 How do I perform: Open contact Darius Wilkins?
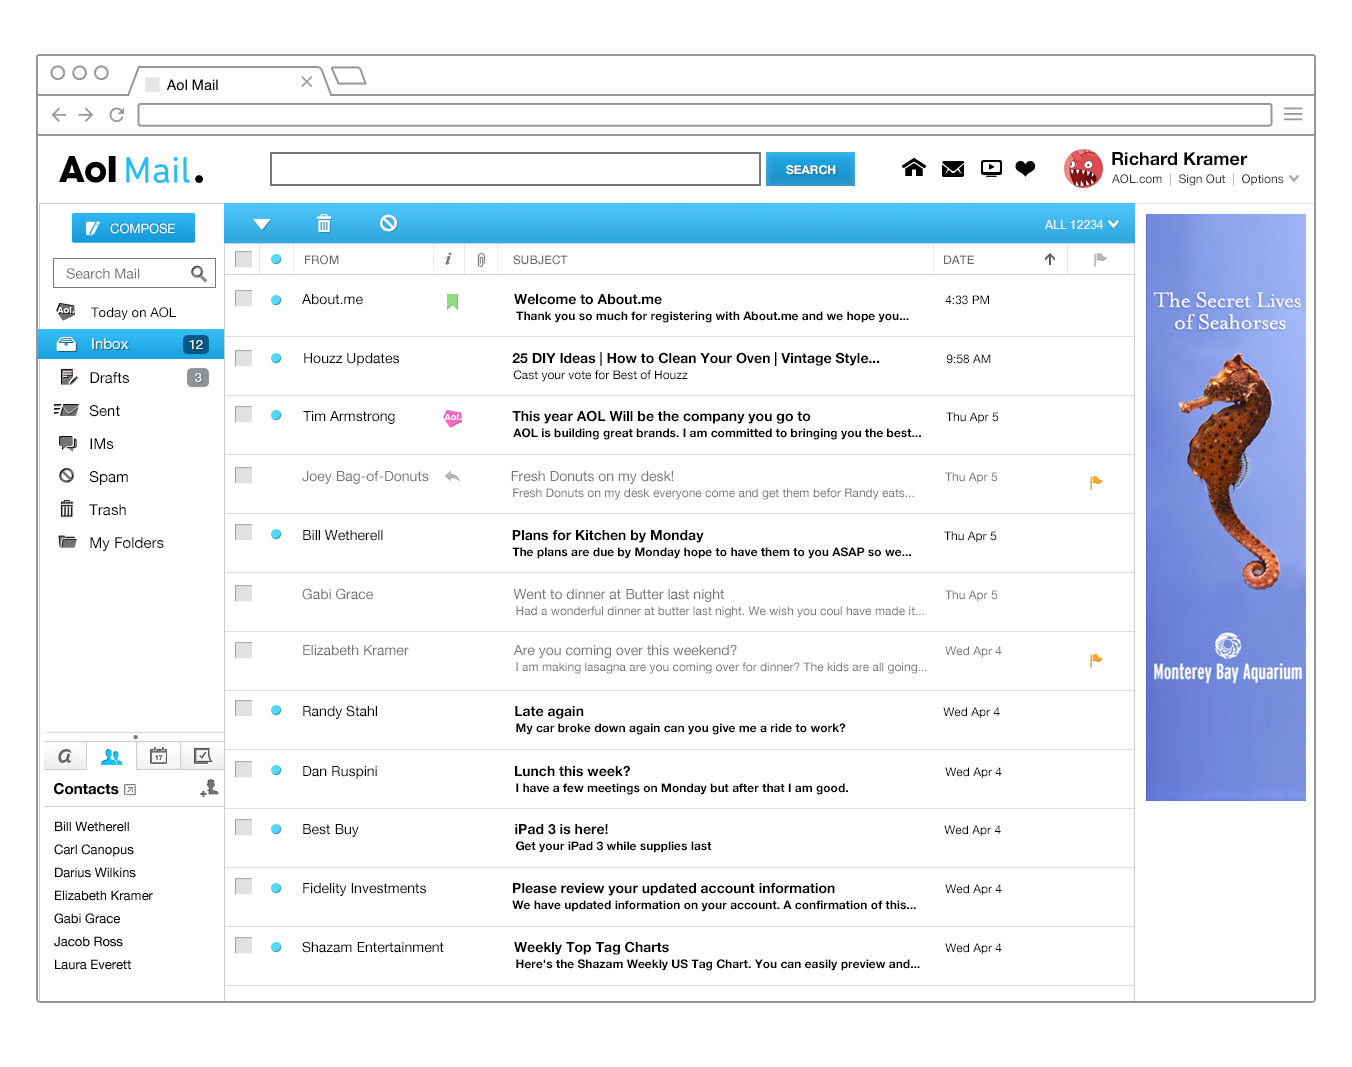pyautogui.click(x=95, y=872)
